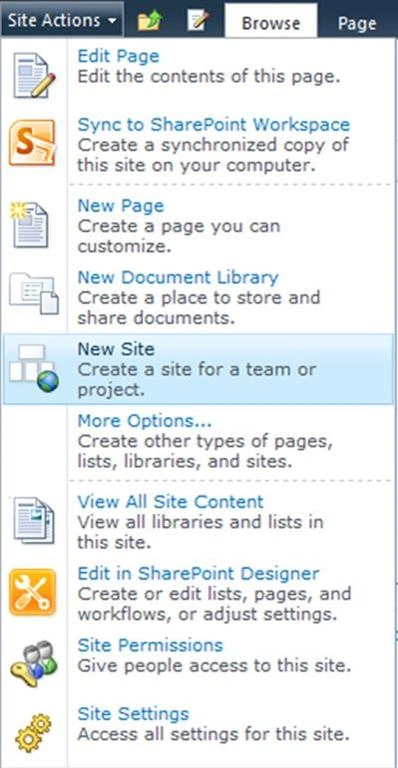Click 'Create a site for a team or project.' text

point(197,380)
